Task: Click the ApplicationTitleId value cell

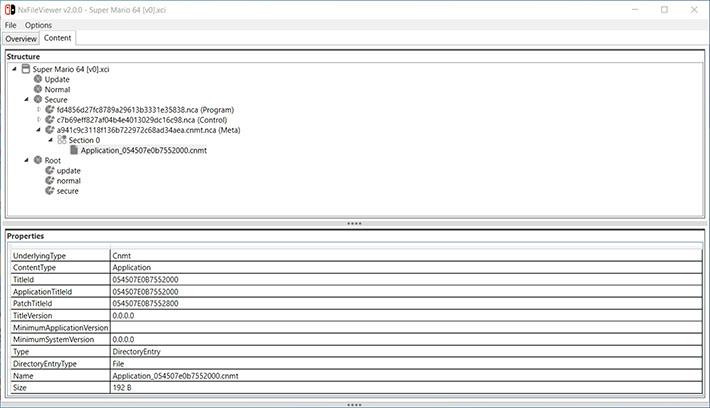Action: 406,292
